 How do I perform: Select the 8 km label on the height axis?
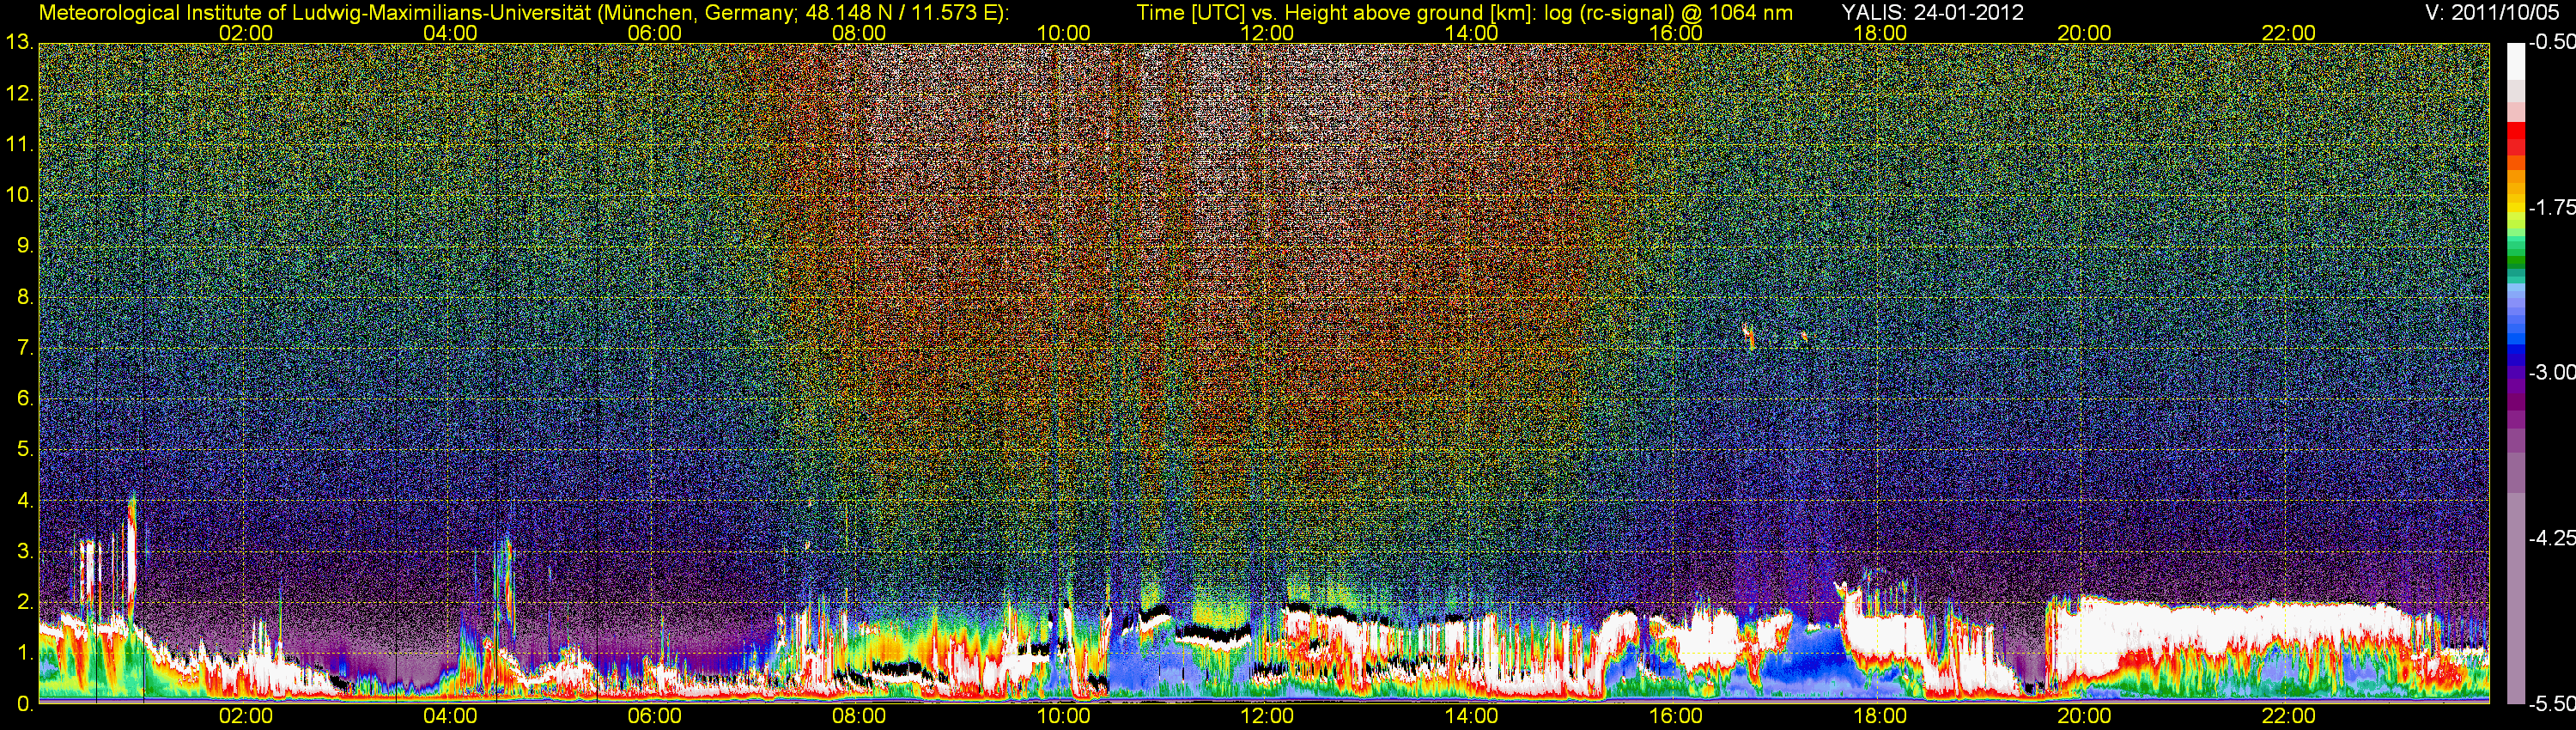(x=25, y=297)
